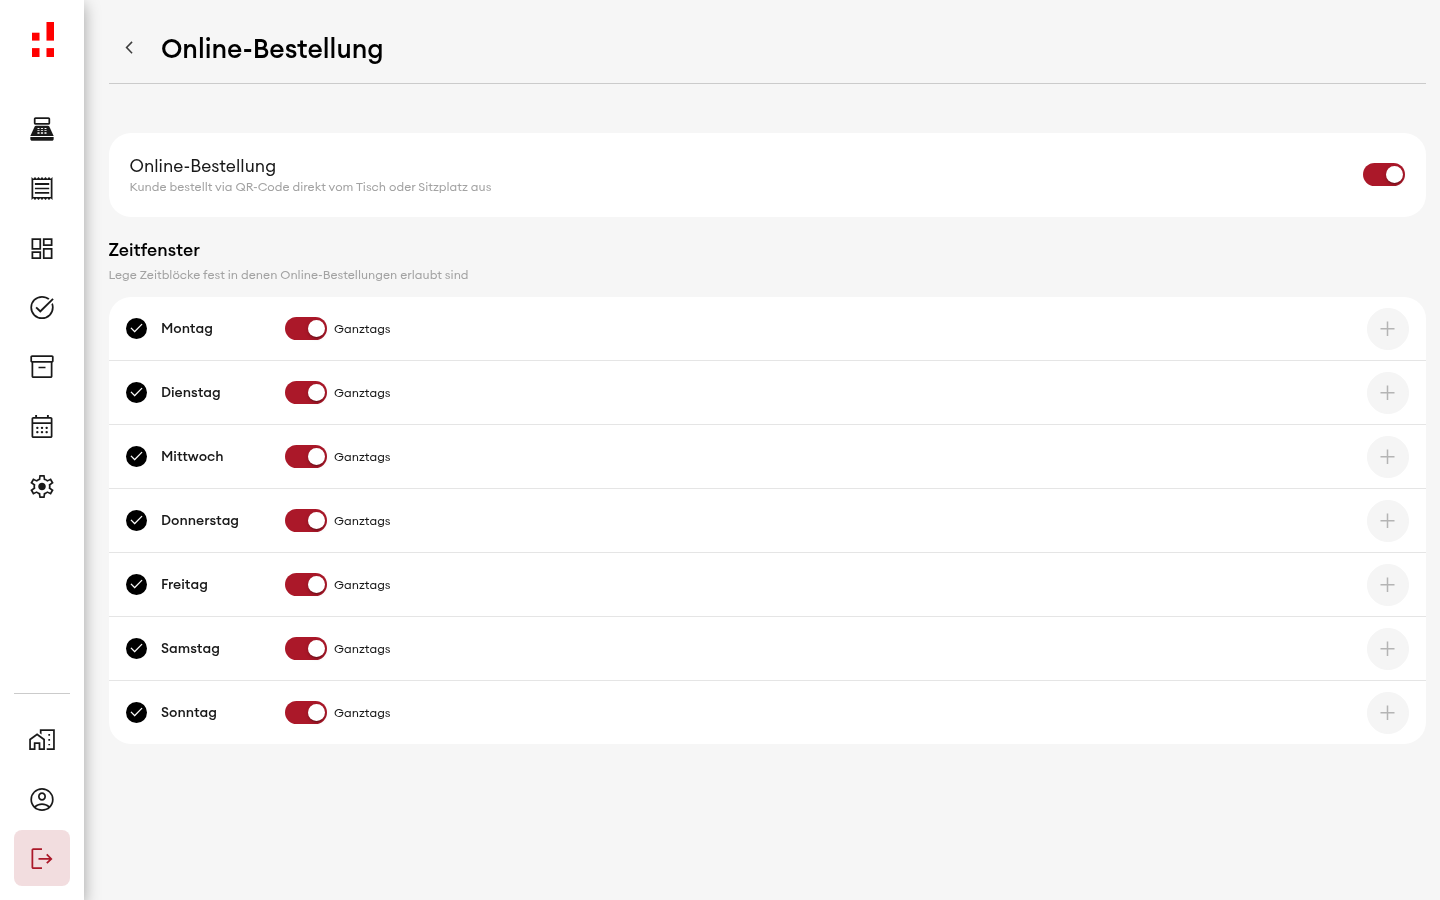Open the calendar icon in sidebar
The width and height of the screenshot is (1440, 900).
(x=42, y=427)
